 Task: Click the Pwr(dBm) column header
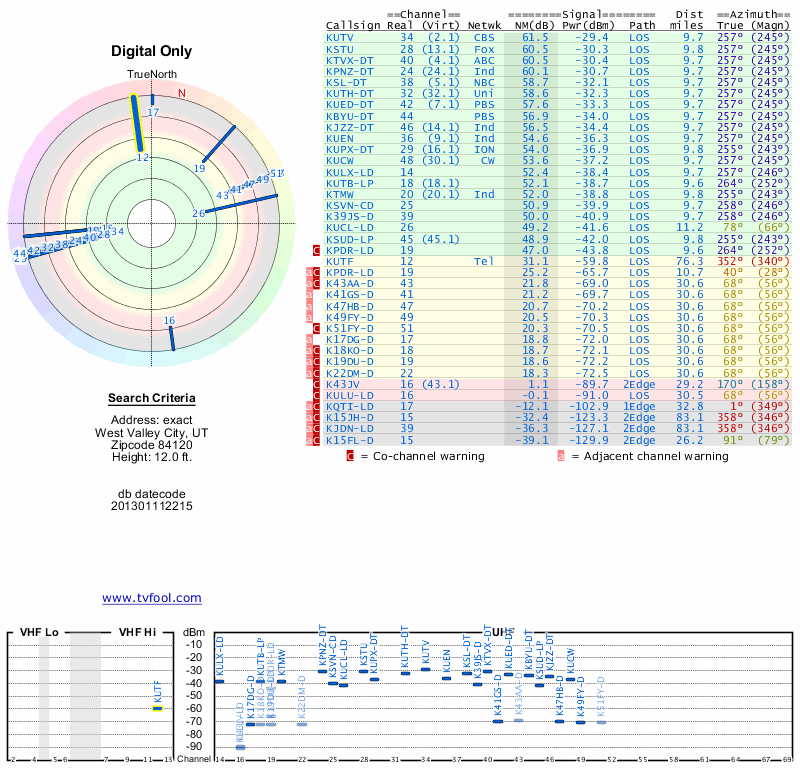(x=589, y=26)
